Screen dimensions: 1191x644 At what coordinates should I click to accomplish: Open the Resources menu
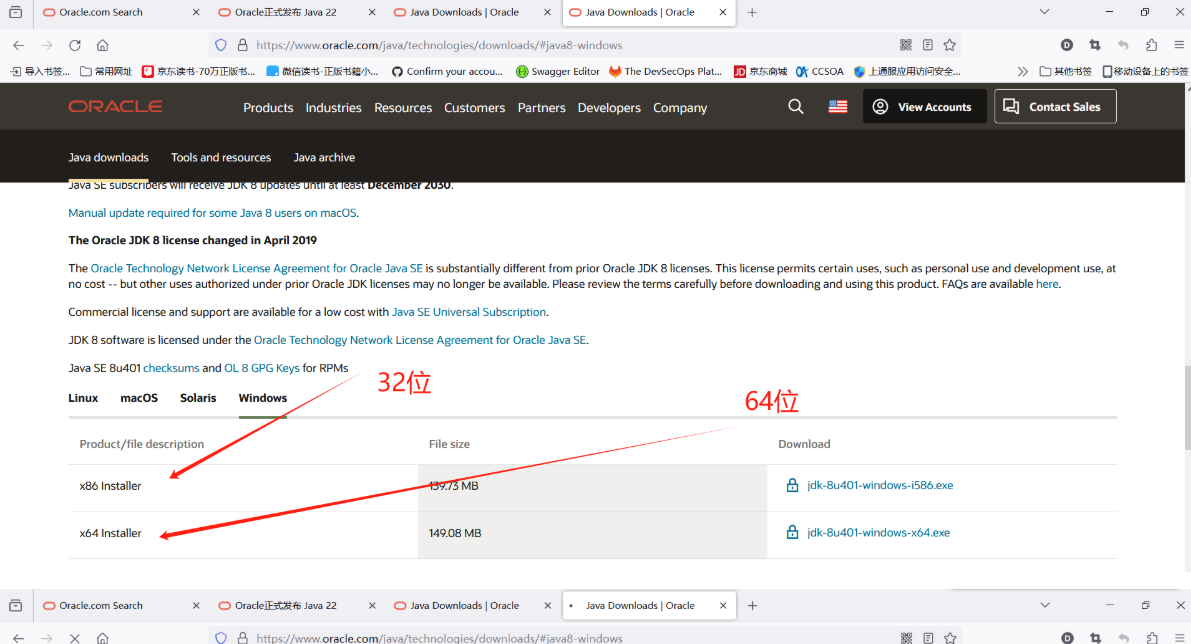coord(403,108)
